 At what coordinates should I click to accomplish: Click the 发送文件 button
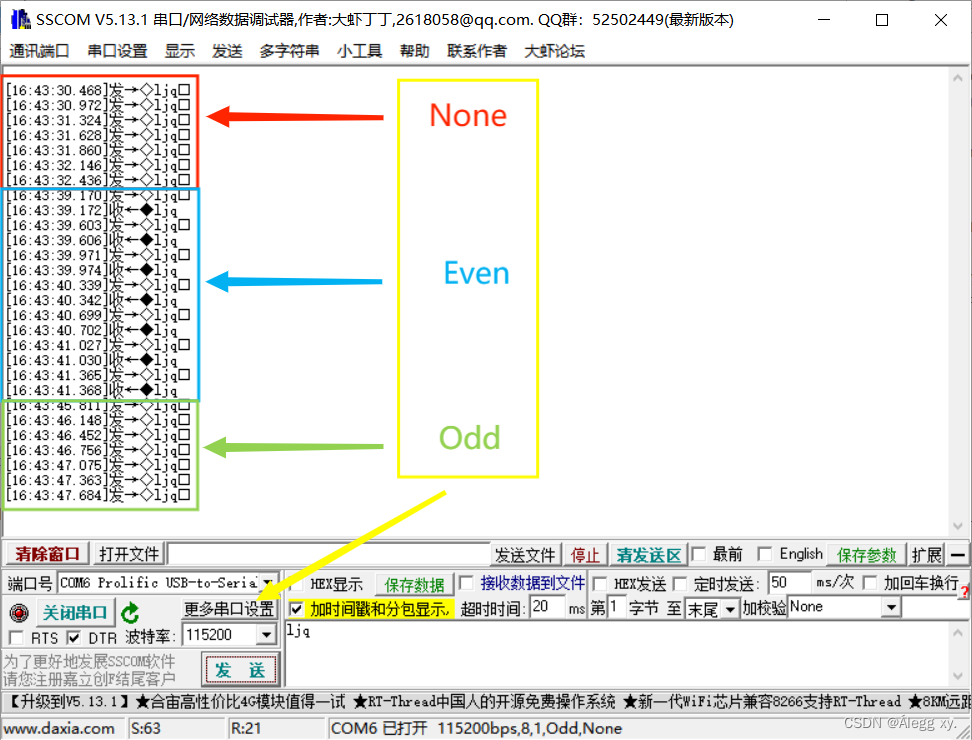pyautogui.click(x=524, y=555)
